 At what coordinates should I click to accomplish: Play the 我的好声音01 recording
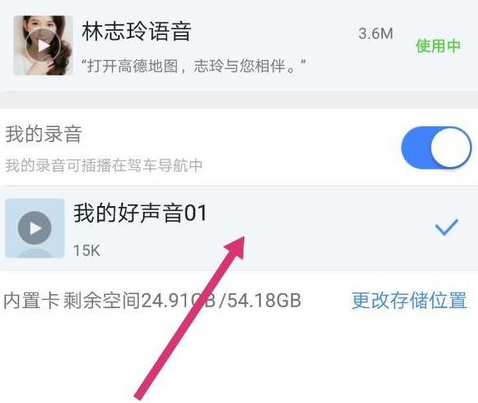coord(35,228)
